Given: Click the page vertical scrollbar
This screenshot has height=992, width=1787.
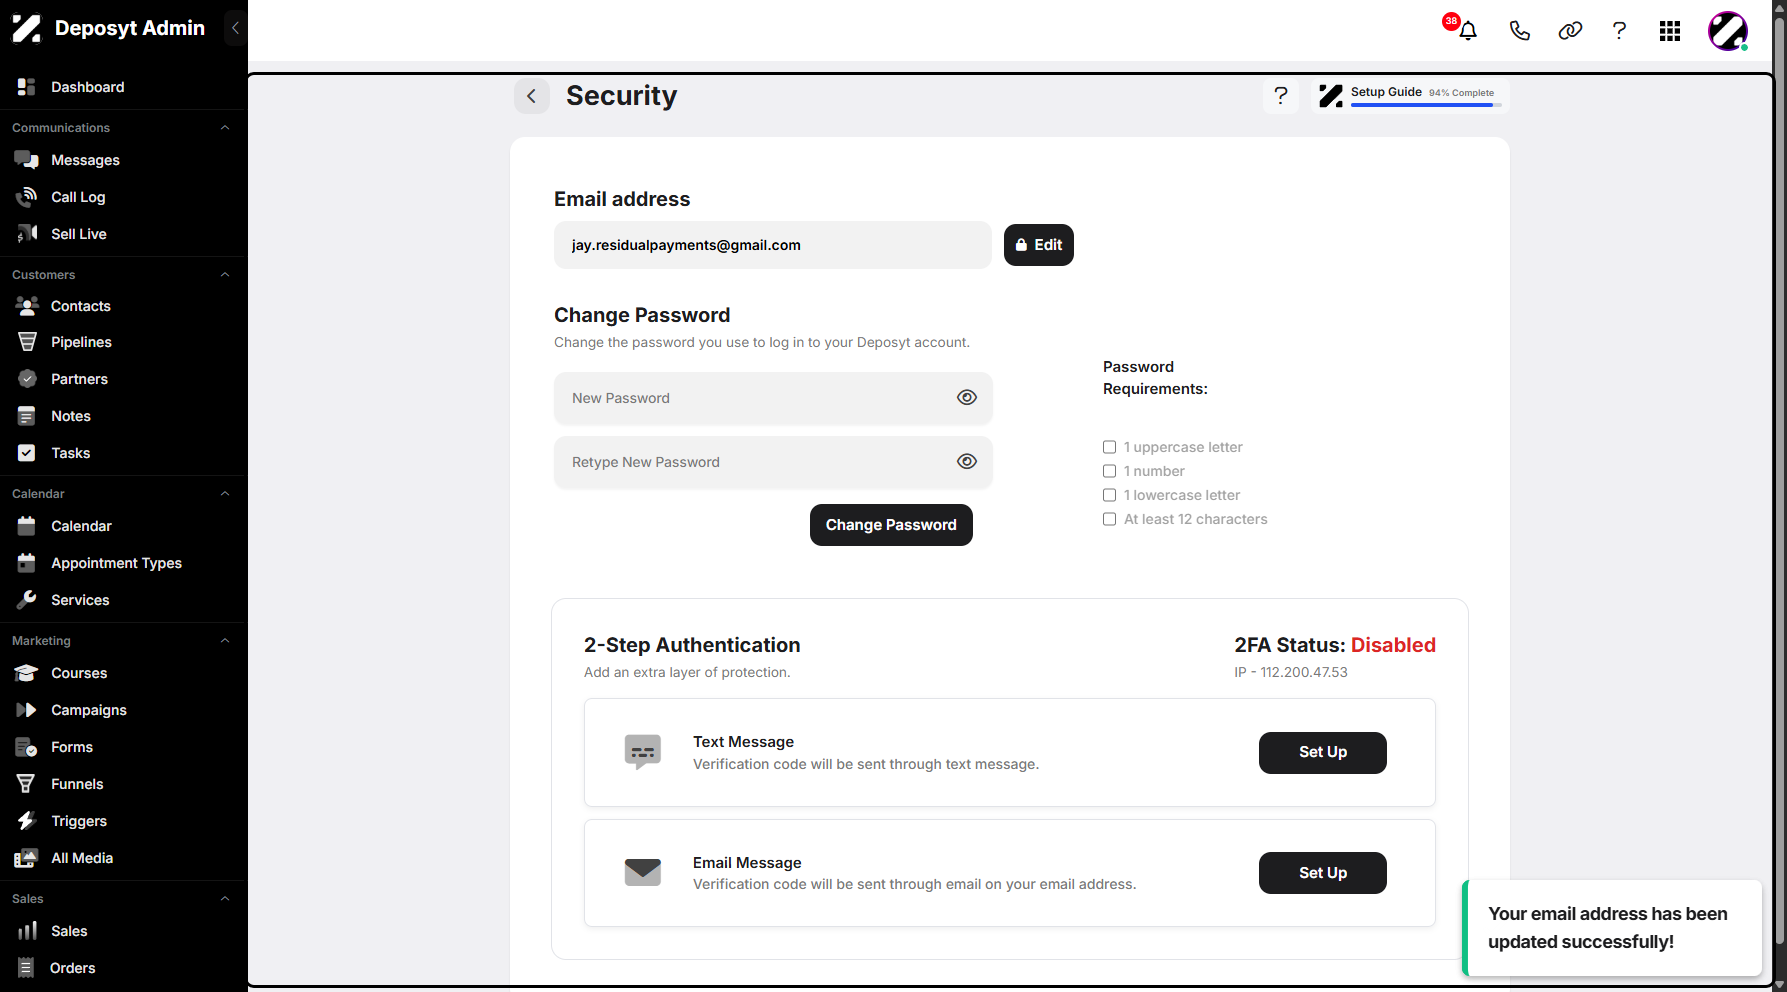Looking at the screenshot, I should point(1779,480).
